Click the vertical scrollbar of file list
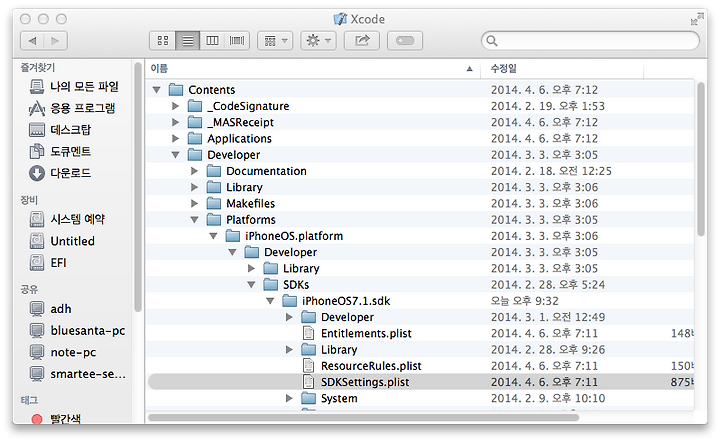Screen dimensions: 720x442 (x=701, y=159)
